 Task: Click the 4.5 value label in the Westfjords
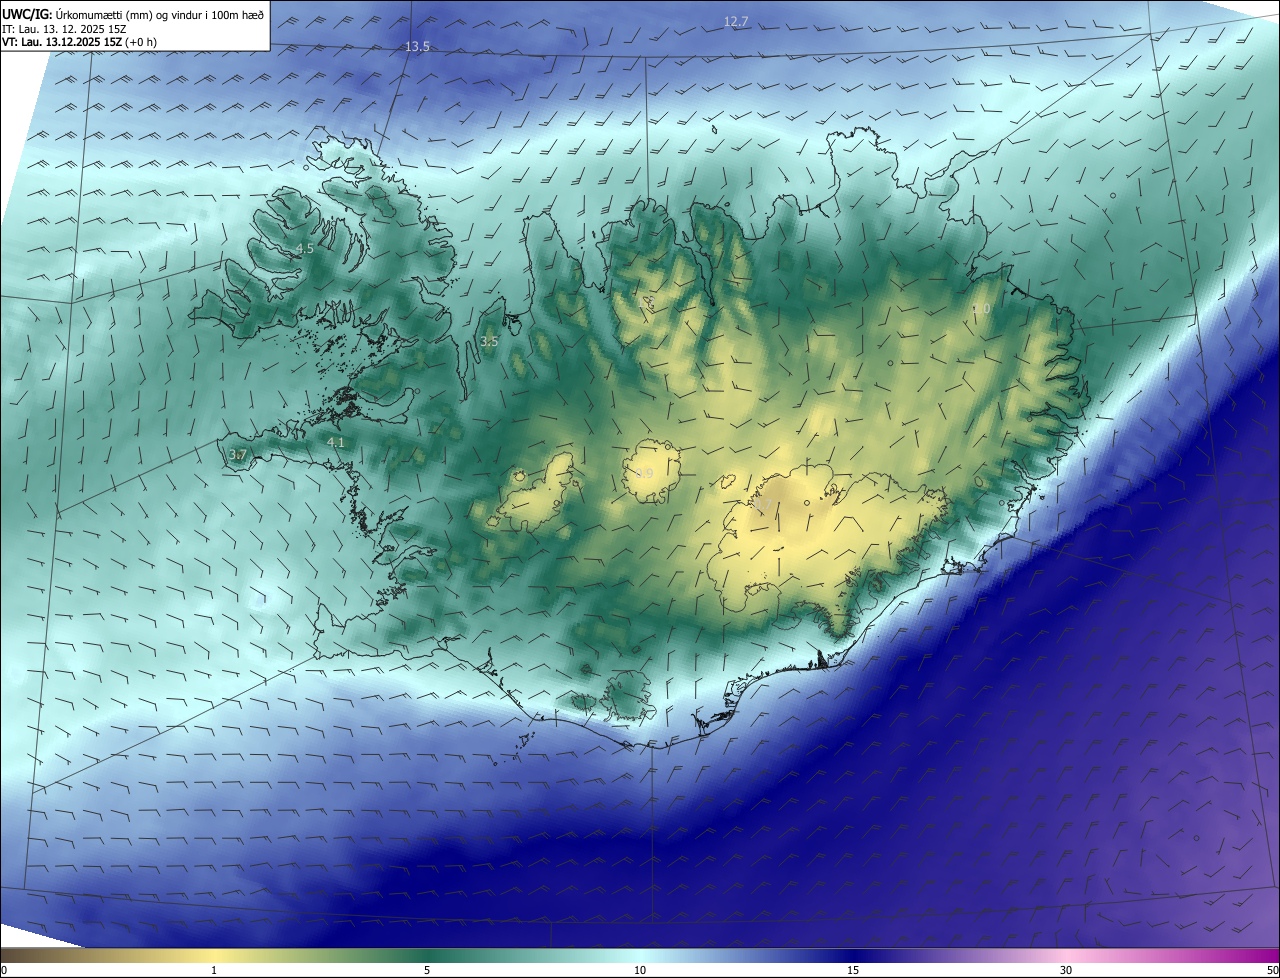coord(305,248)
